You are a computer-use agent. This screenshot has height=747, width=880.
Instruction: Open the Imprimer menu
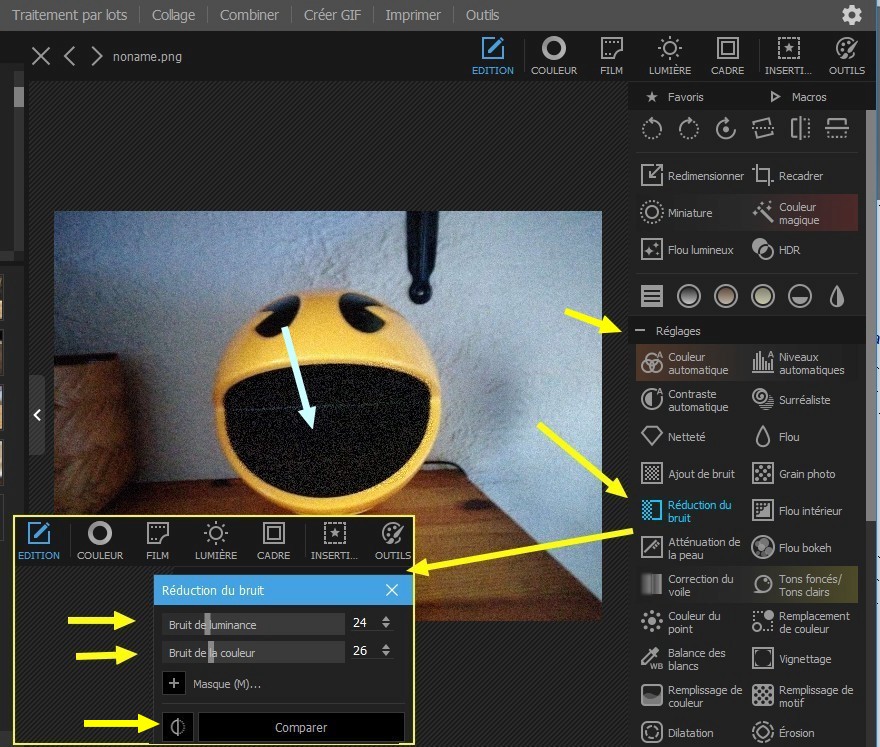pyautogui.click(x=412, y=15)
